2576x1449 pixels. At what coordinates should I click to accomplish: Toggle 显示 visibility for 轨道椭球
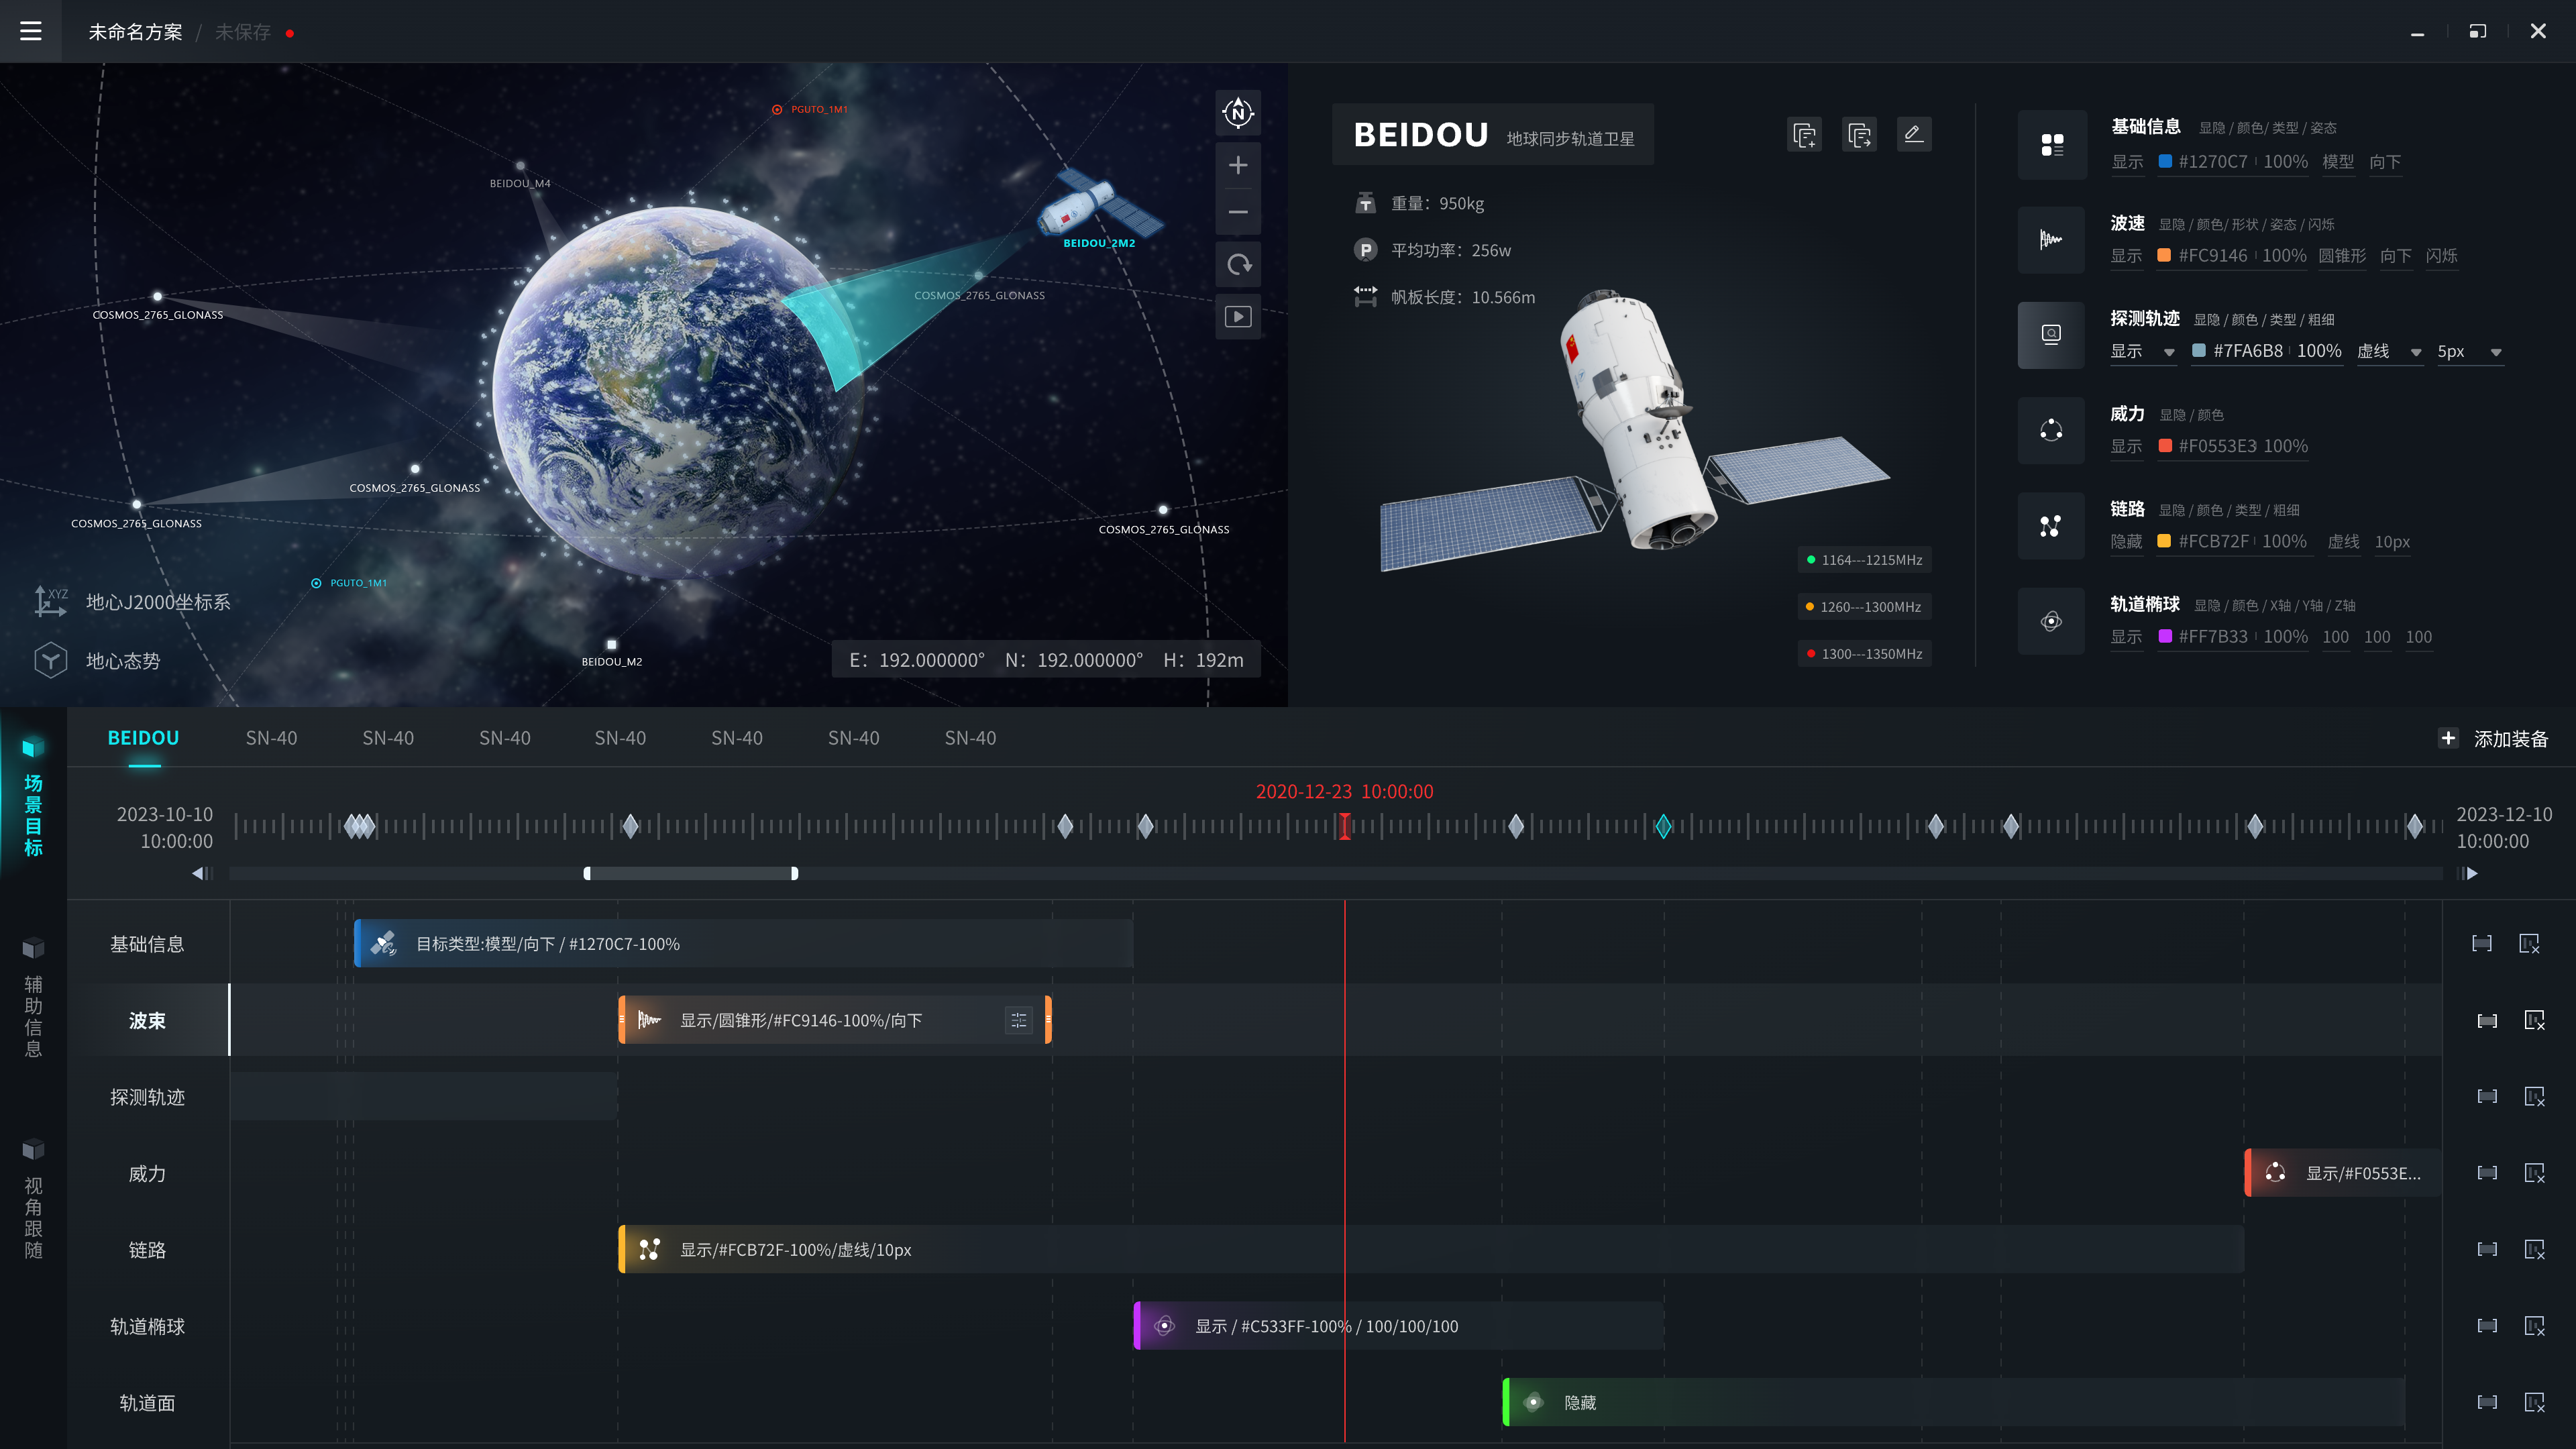pyautogui.click(x=2127, y=637)
